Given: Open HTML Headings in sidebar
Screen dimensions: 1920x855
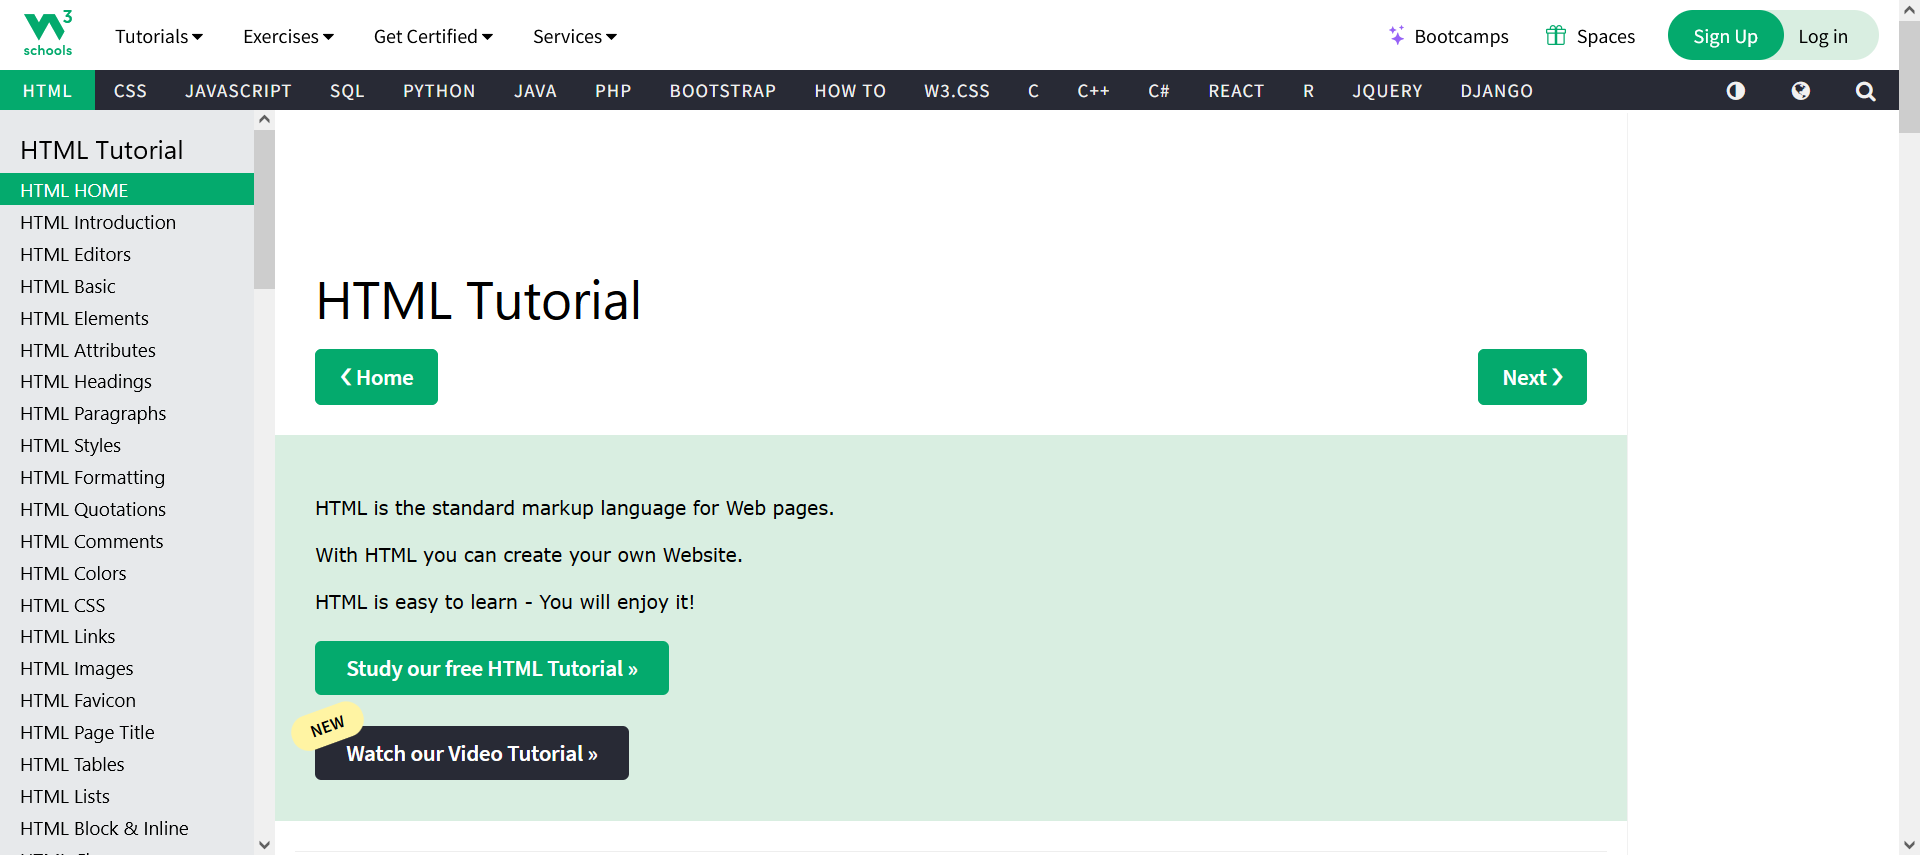Looking at the screenshot, I should (127, 381).
